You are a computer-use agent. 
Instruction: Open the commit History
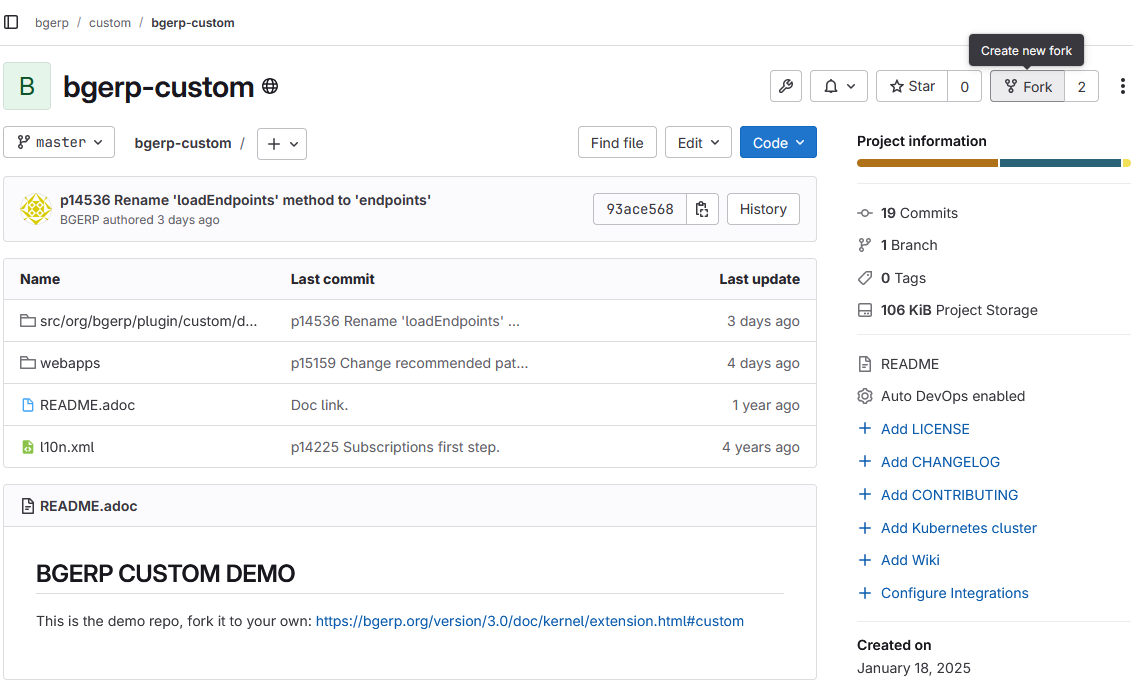click(763, 209)
